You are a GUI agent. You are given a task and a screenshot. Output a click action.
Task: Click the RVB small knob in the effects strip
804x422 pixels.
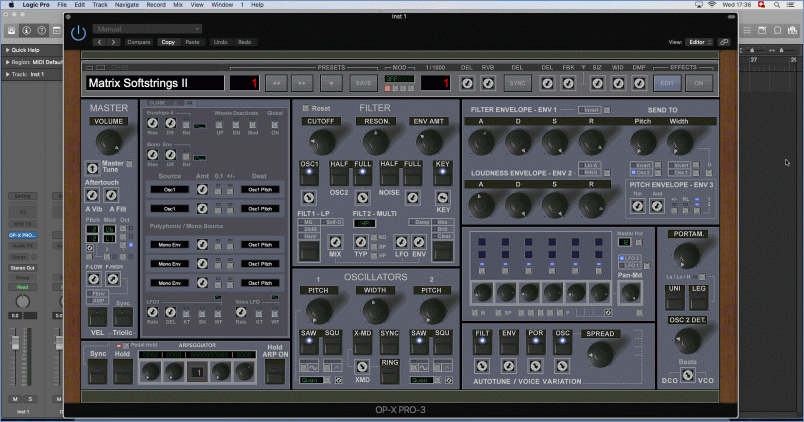(488, 83)
